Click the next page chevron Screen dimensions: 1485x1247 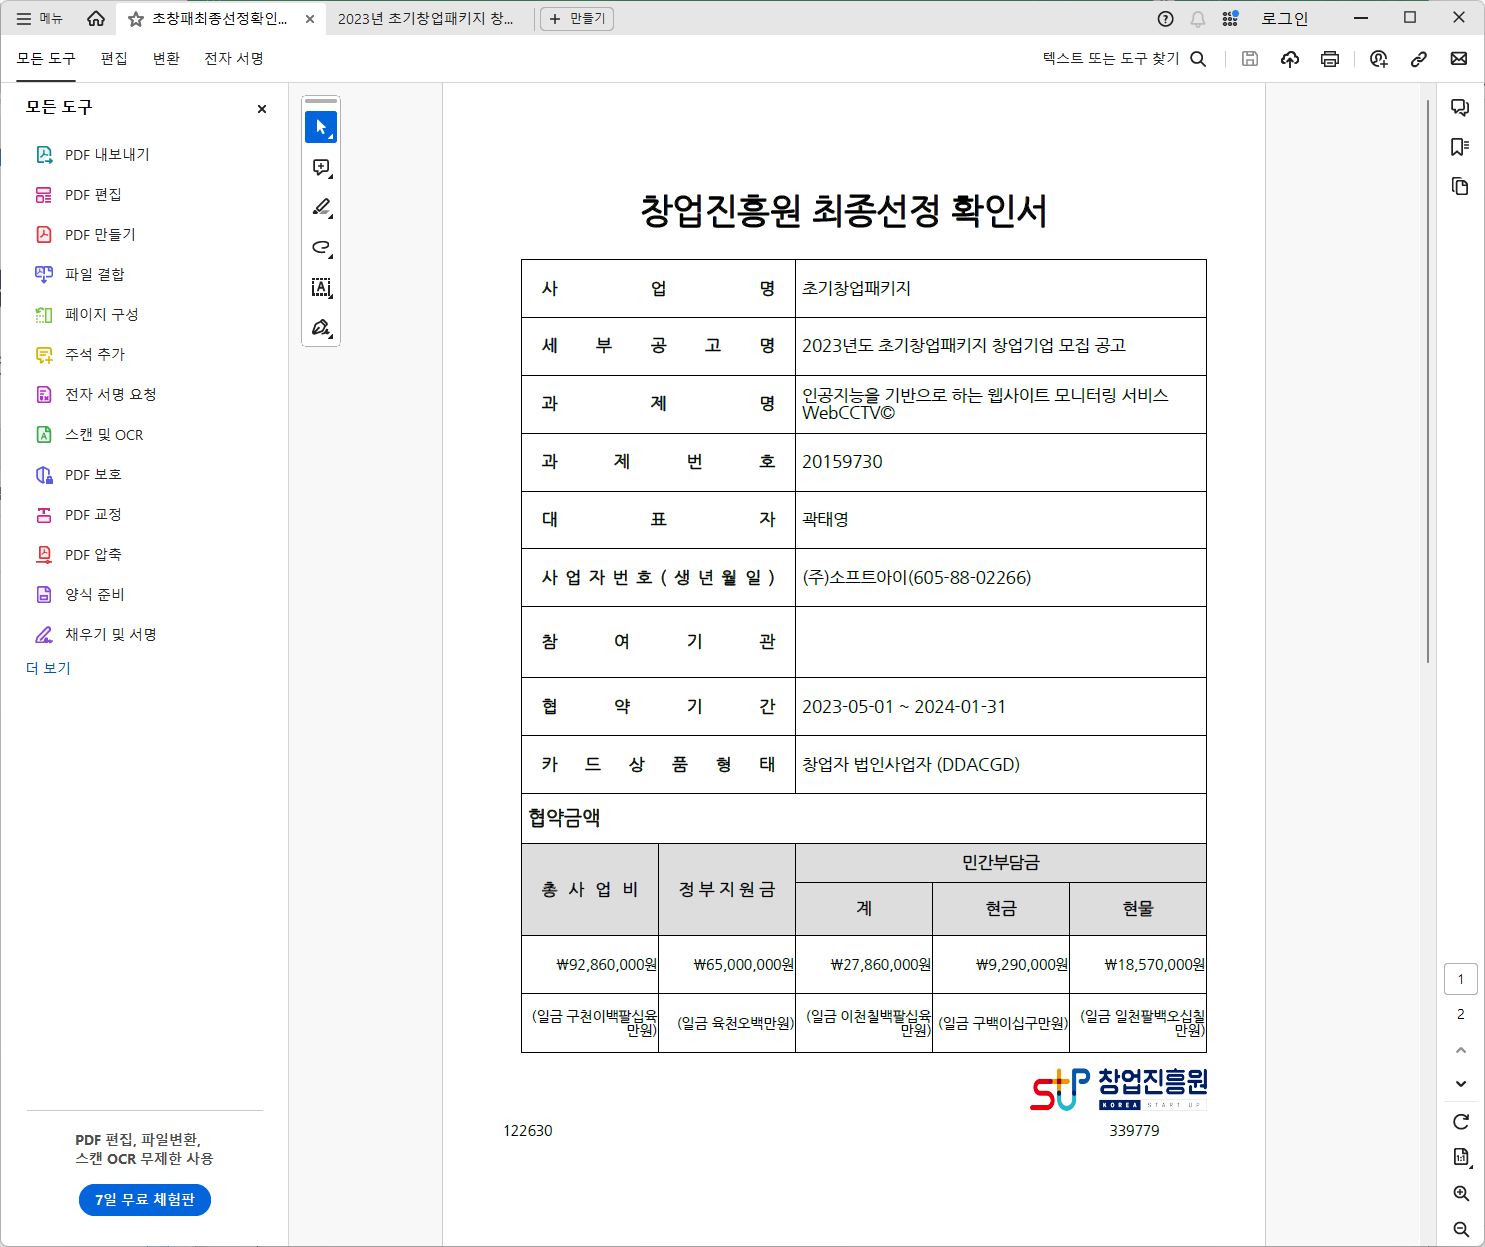point(1461,1084)
